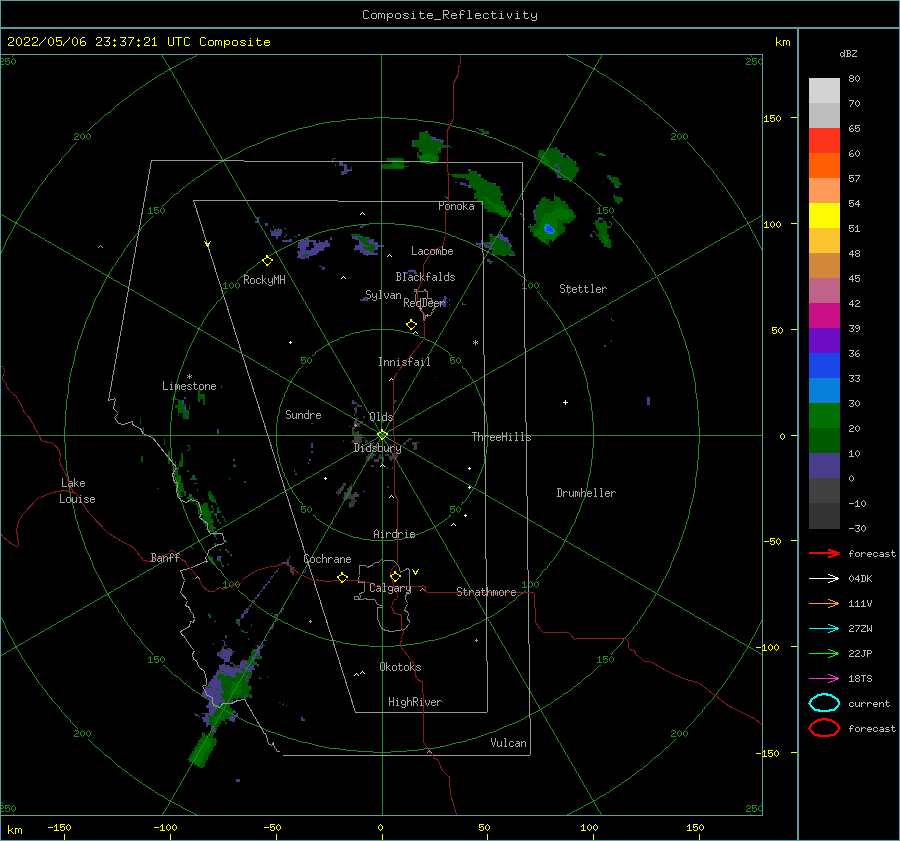Click the lightest grey swatch atop dBZ scale

(824, 91)
